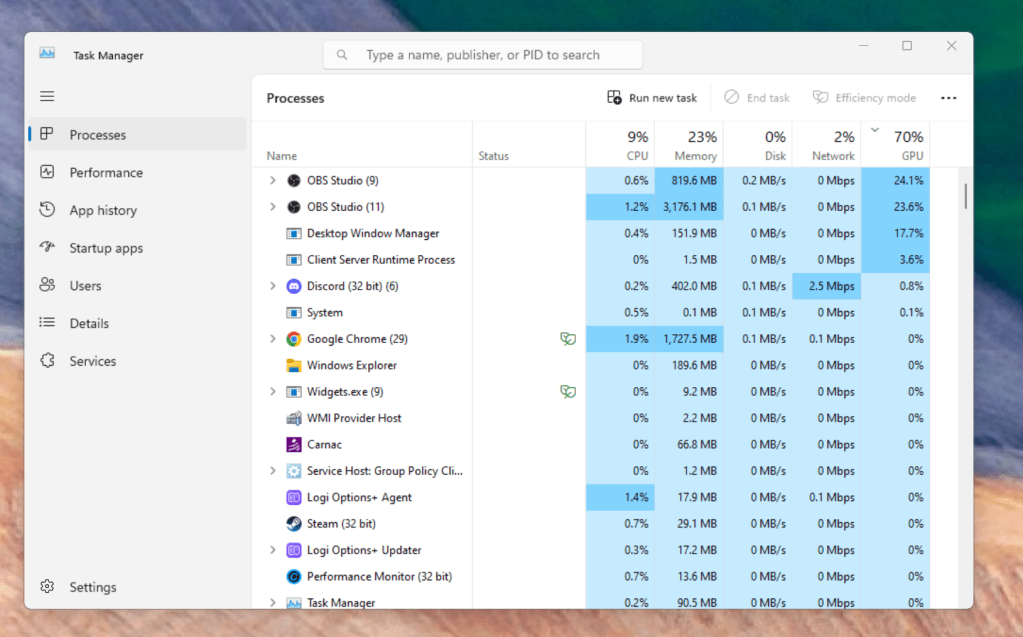Viewport: 1023px width, 637px height.
Task: Click the OBS Studio (11) icon
Action: 294,207
